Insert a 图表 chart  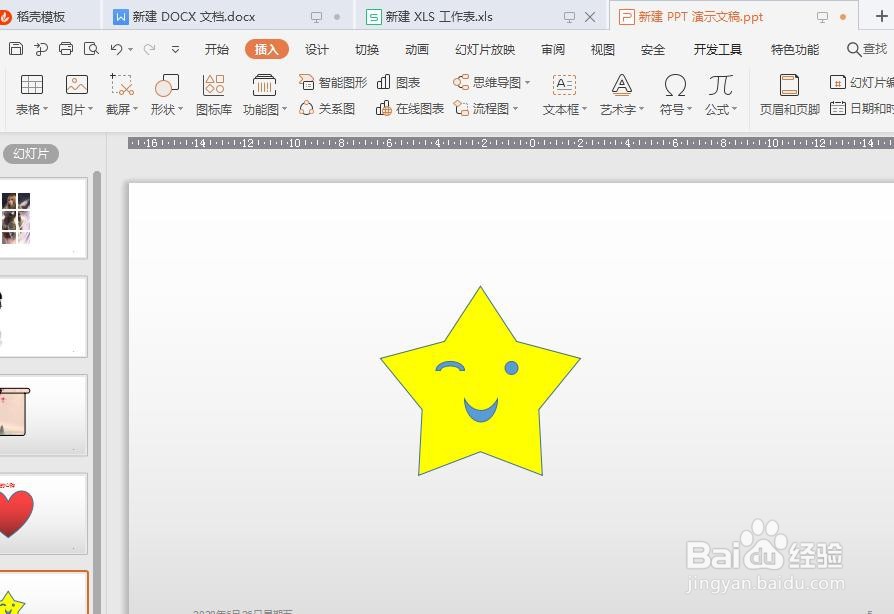click(x=399, y=83)
